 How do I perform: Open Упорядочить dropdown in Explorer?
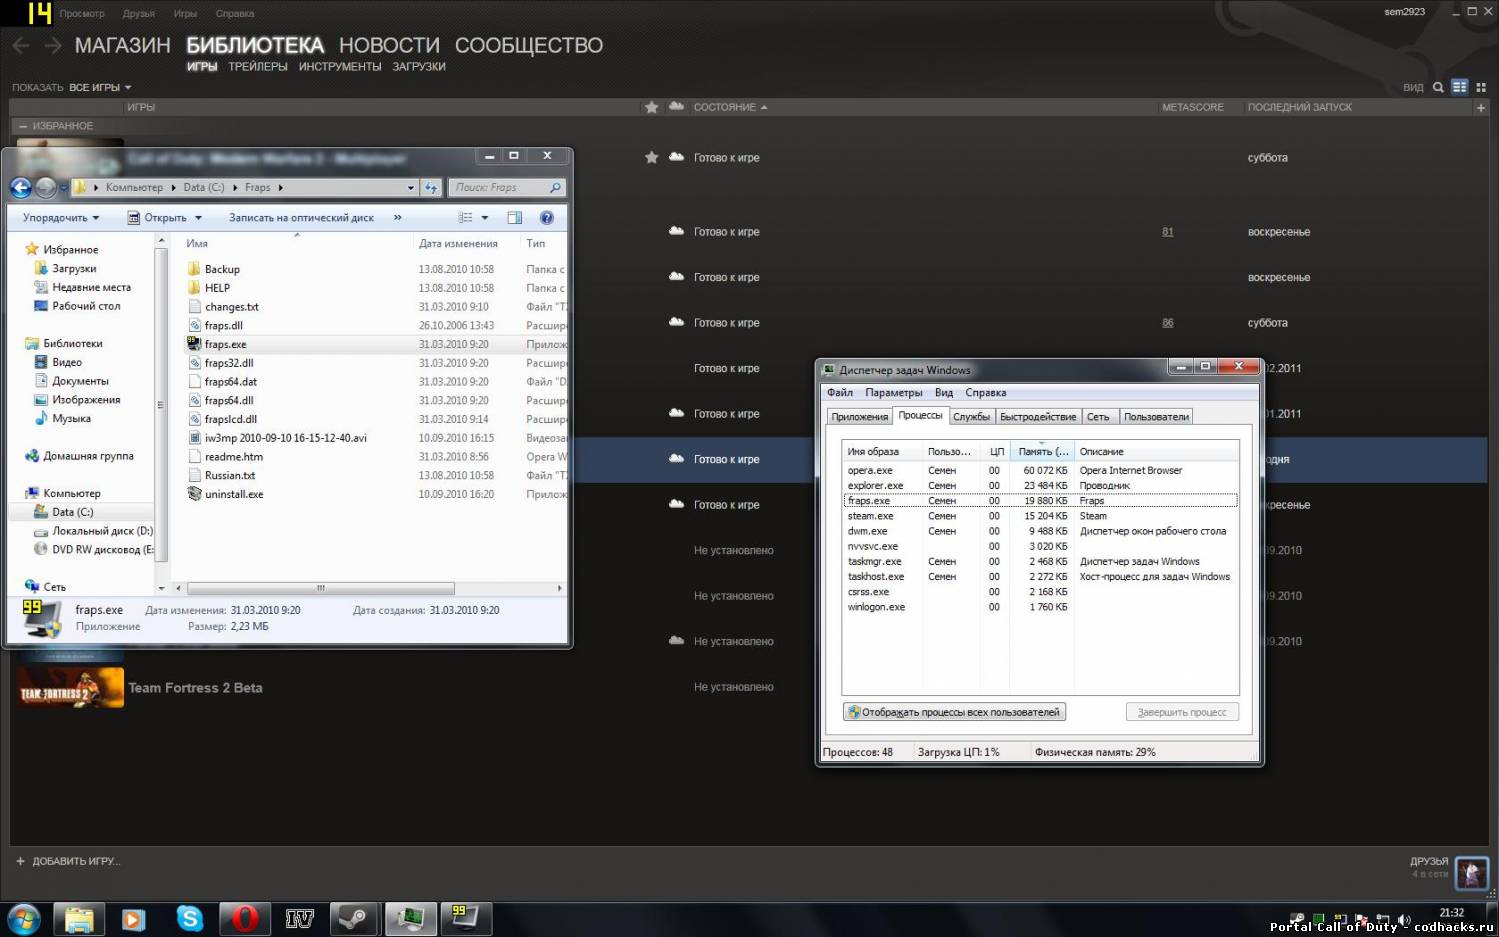point(61,217)
